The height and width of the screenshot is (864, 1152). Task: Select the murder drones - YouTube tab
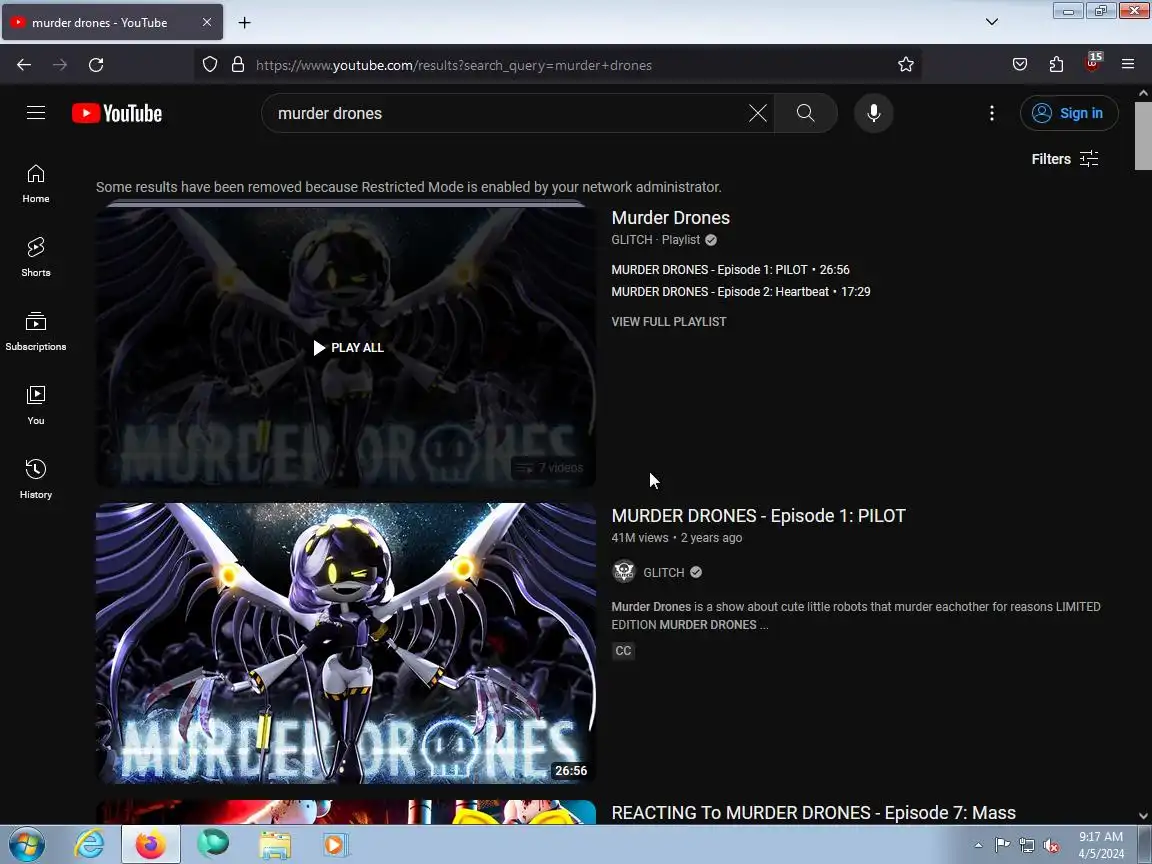tap(112, 23)
